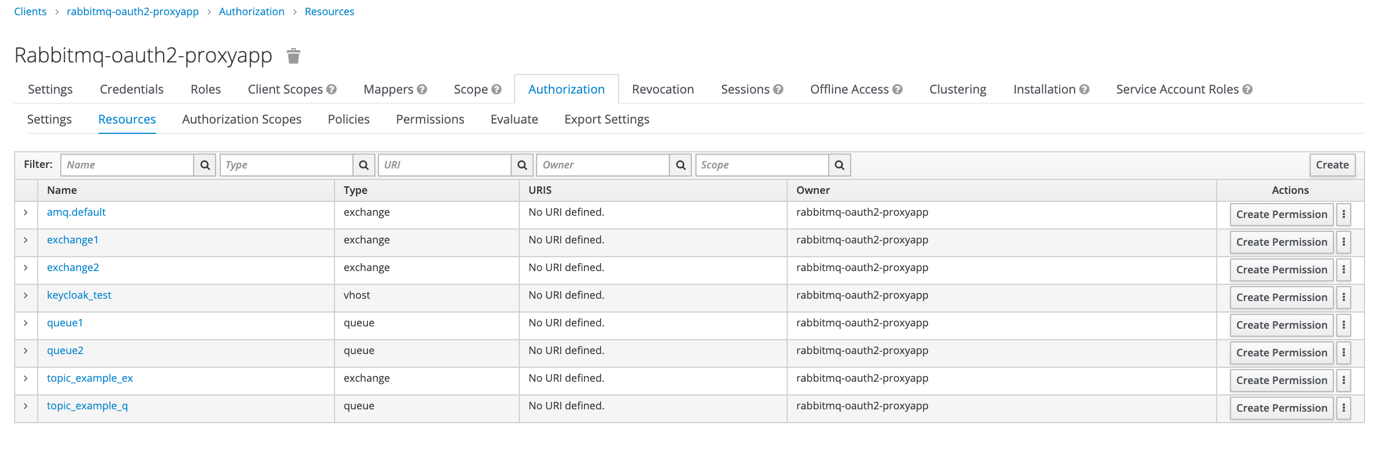Click the search icon for URI filter
This screenshot has height=458, width=1378.
(522, 165)
